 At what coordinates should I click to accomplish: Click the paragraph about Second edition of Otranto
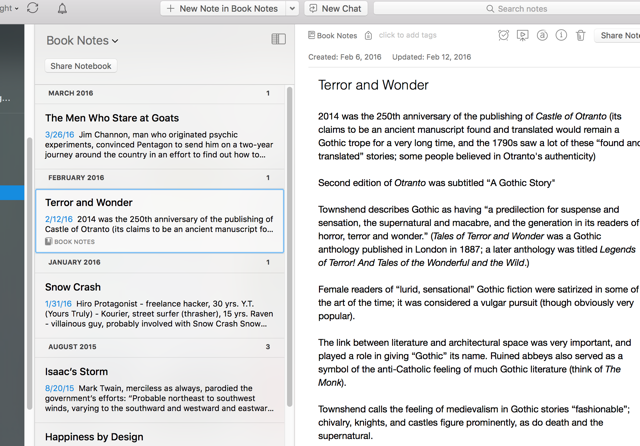coord(436,183)
